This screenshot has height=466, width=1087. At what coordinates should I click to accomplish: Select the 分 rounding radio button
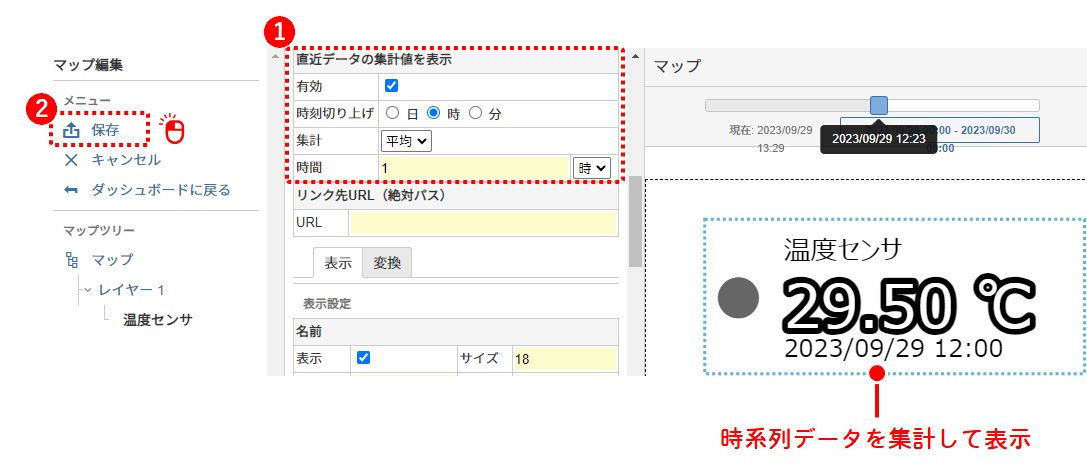[476, 113]
